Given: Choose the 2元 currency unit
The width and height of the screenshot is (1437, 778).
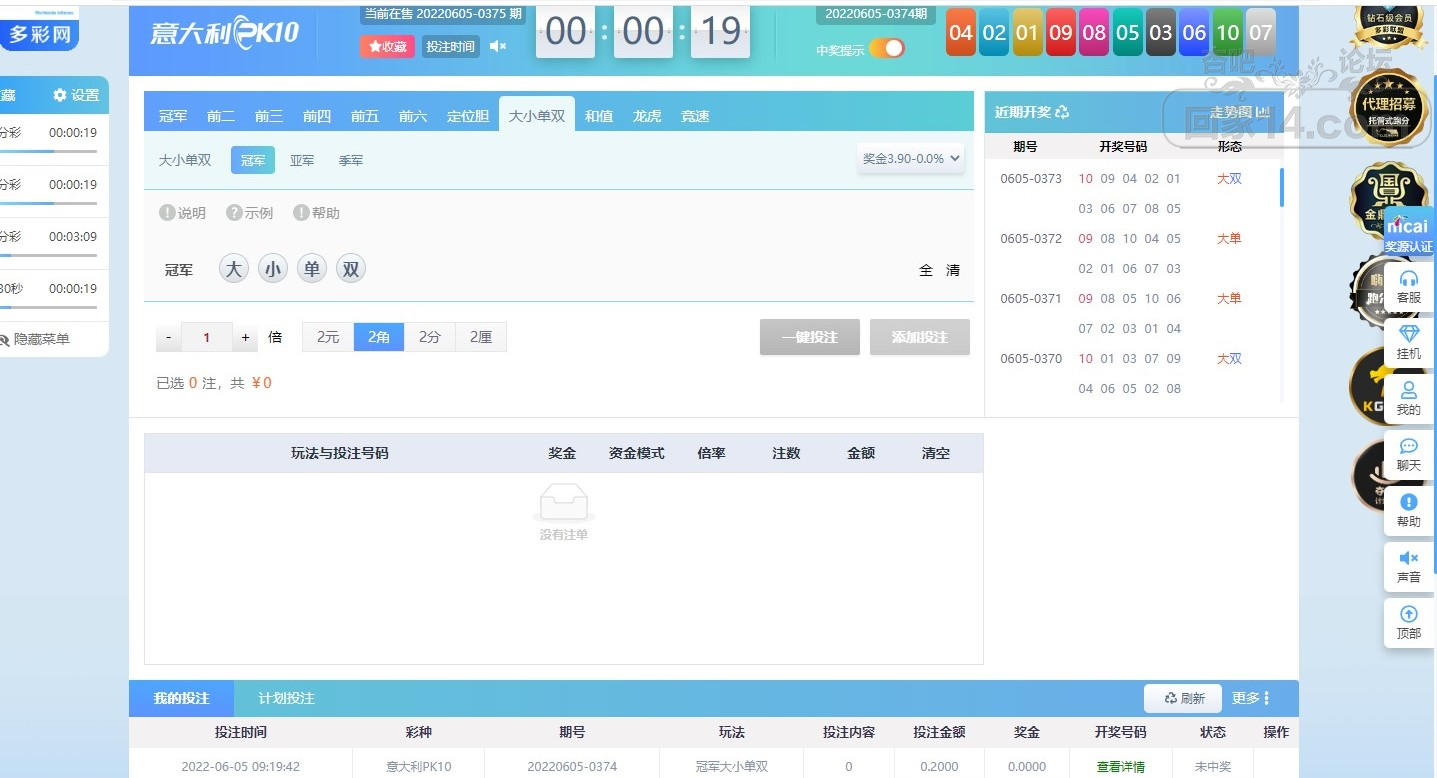Looking at the screenshot, I should (x=328, y=337).
